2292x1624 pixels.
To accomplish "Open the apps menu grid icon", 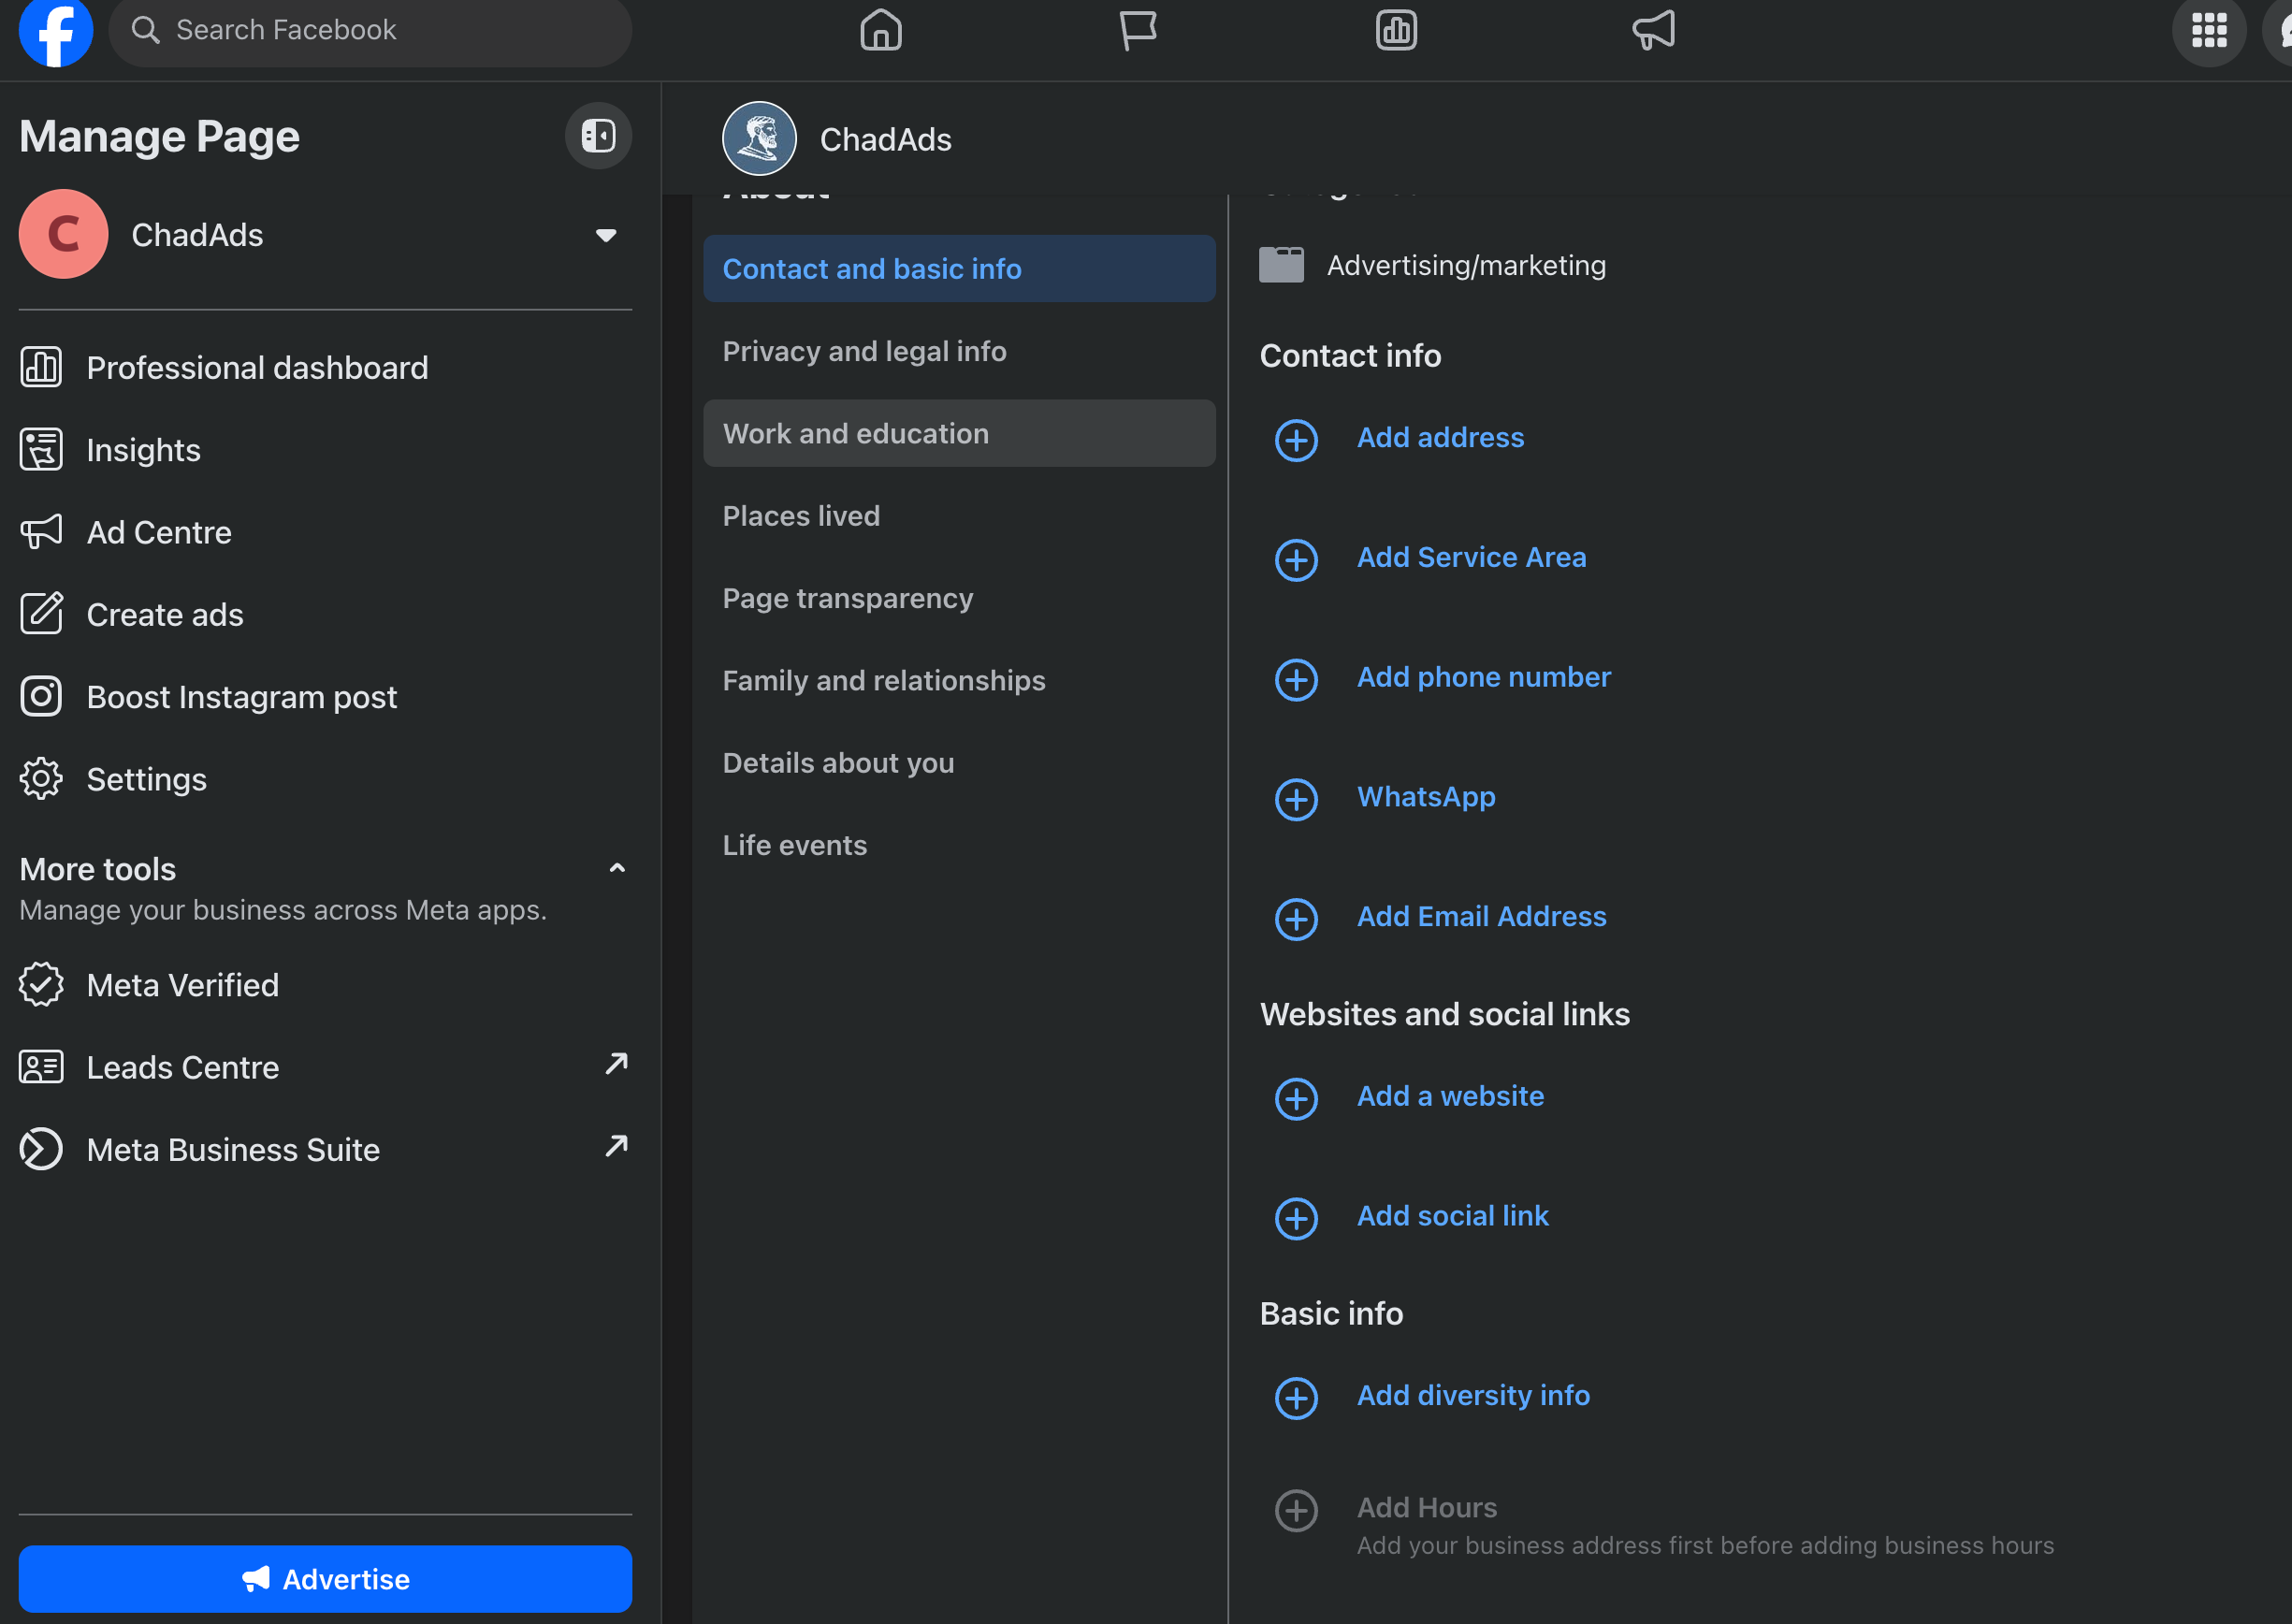I will [x=2209, y=30].
